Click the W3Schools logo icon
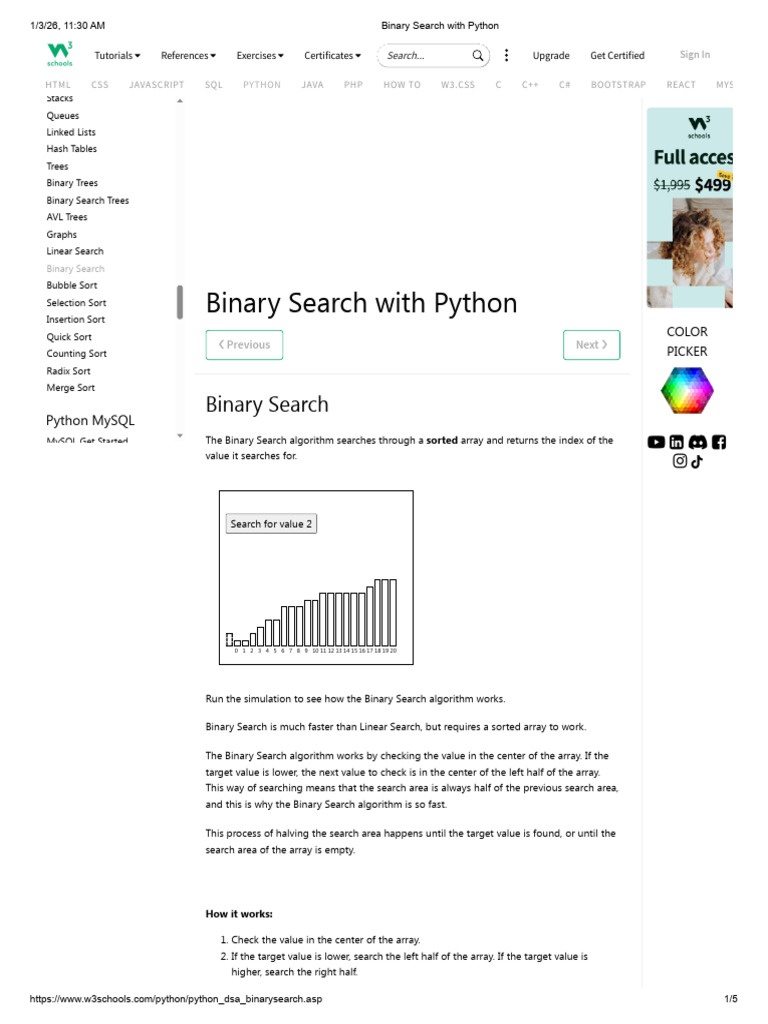This screenshot has width=768, height=1024. click(59, 54)
